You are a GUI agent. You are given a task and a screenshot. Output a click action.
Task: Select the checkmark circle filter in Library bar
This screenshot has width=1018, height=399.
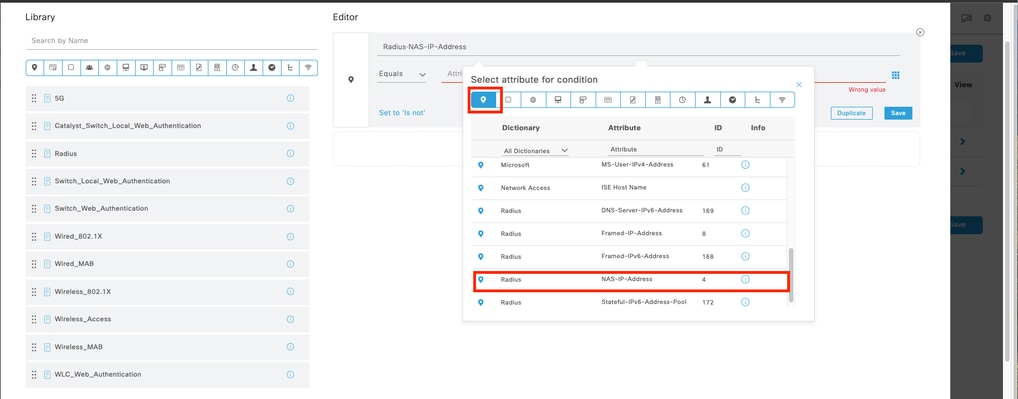(272, 67)
